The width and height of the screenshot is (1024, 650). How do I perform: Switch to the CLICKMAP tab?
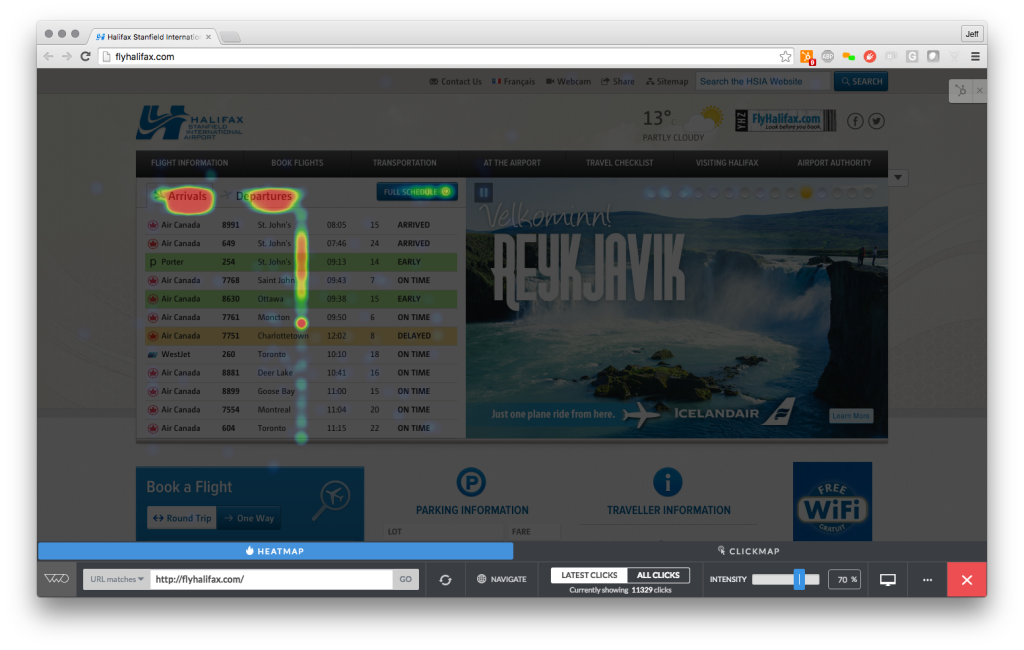pyautogui.click(x=749, y=551)
